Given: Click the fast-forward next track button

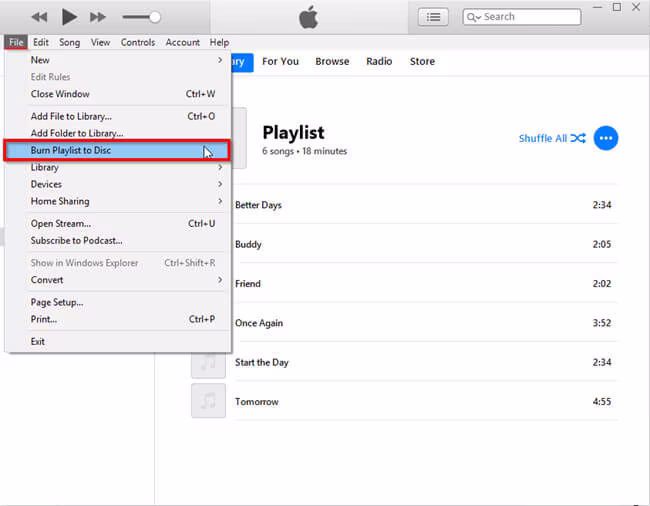Looking at the screenshot, I should point(97,17).
